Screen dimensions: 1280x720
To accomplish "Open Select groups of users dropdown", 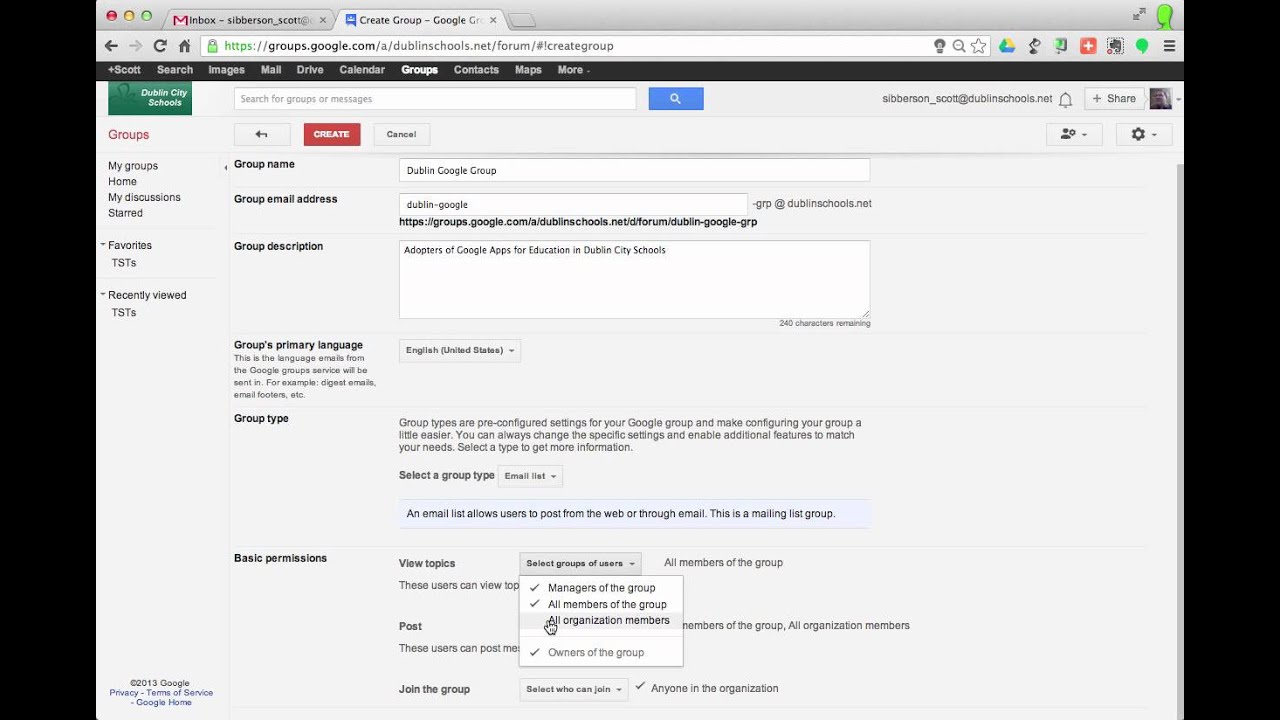I will point(580,563).
